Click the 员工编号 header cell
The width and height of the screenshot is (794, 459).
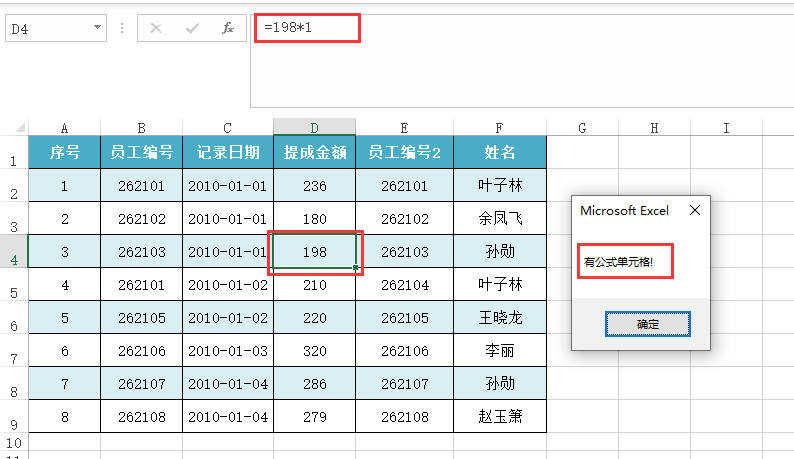141,152
